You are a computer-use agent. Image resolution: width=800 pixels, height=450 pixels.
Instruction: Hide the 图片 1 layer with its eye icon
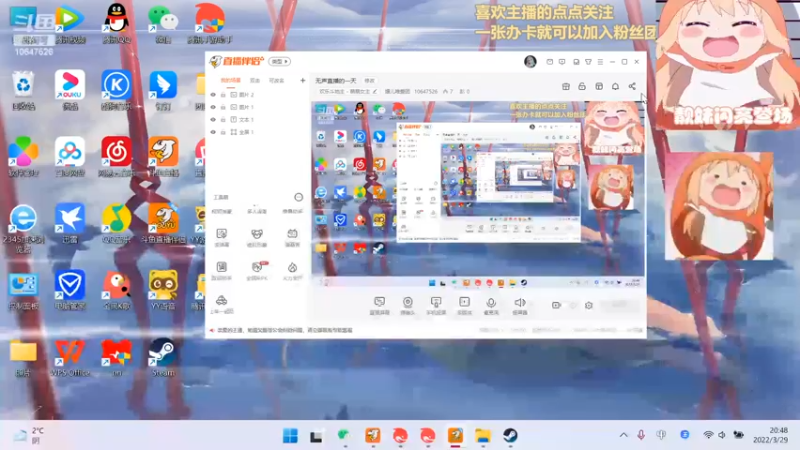[x=213, y=107]
